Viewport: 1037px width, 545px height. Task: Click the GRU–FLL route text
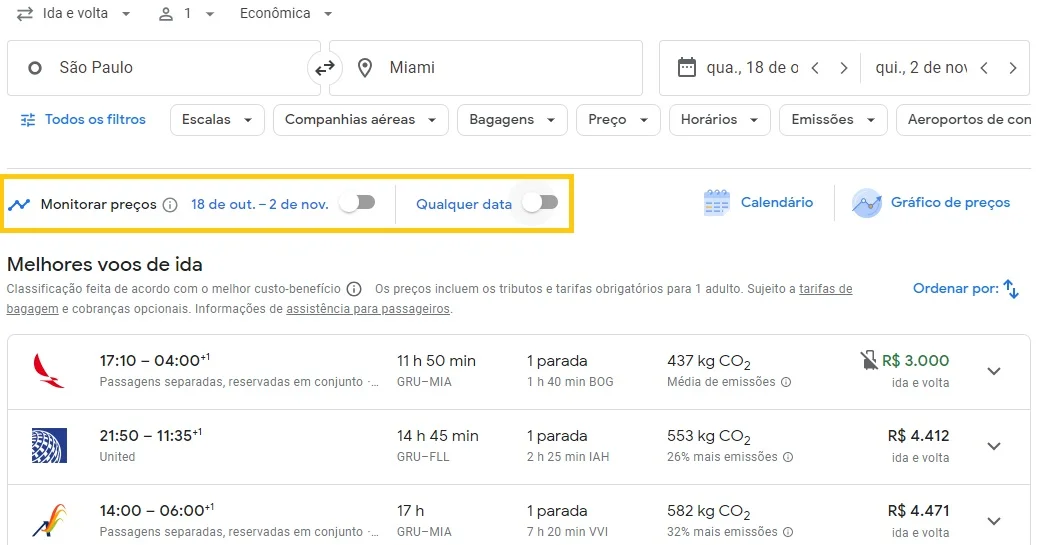pyautogui.click(x=423, y=457)
